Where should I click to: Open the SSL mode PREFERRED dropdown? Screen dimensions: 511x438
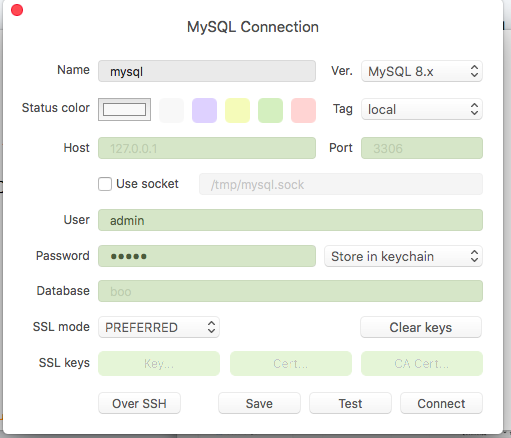point(159,327)
